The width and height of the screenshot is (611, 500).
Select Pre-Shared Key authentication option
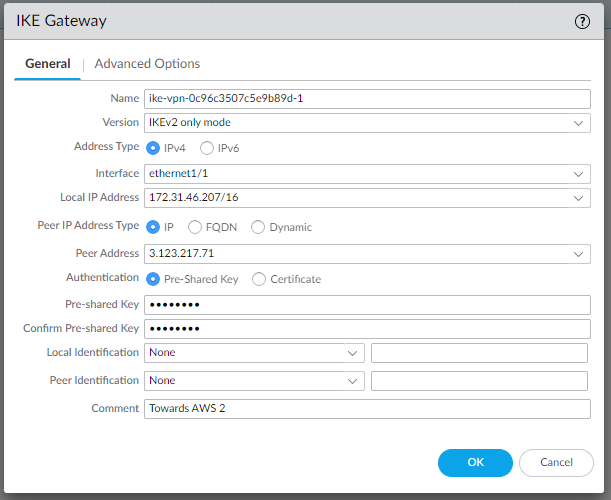tap(154, 279)
